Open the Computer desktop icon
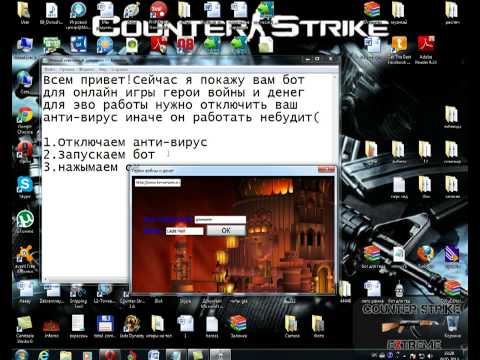This screenshot has height=360, width=480. coord(25,46)
